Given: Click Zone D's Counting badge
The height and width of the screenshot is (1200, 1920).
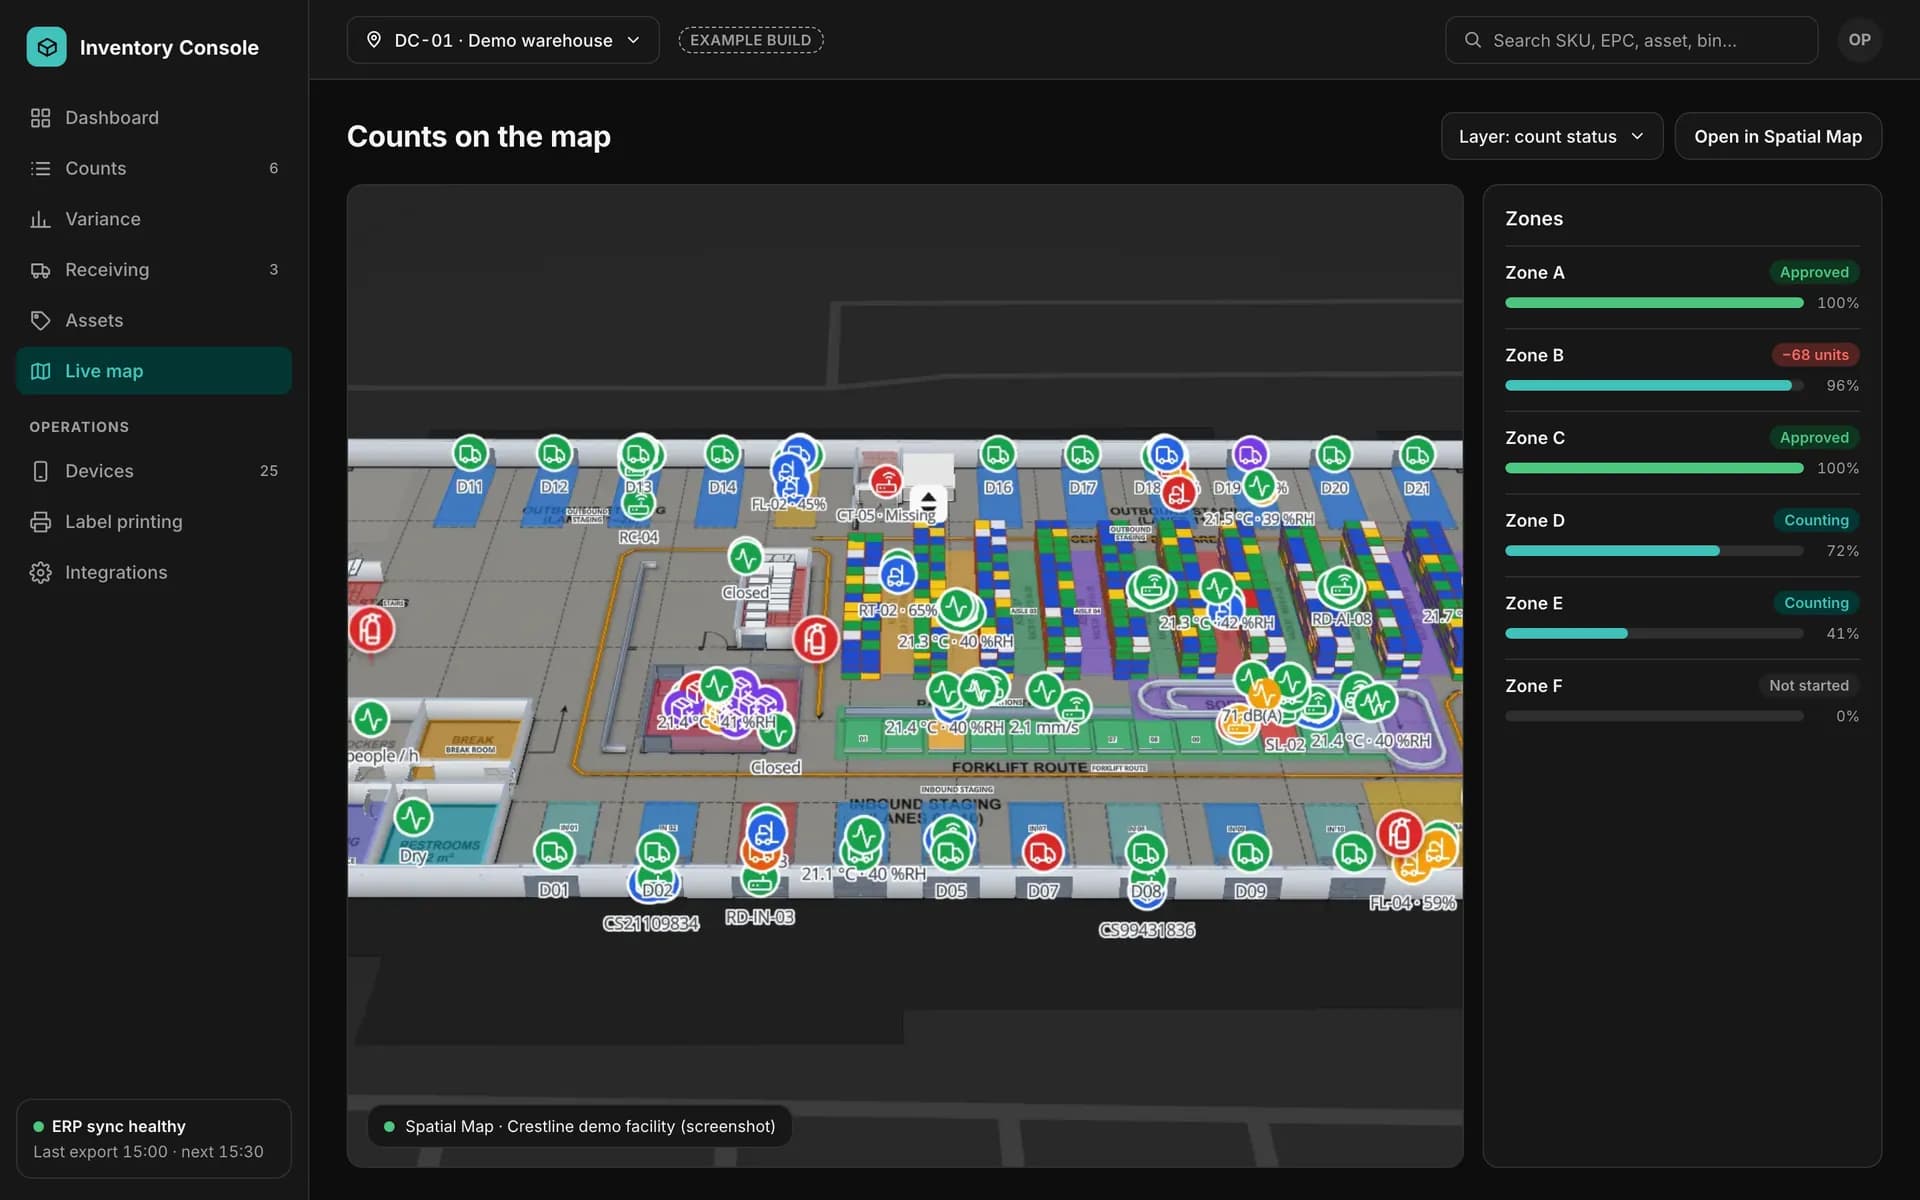Looking at the screenshot, I should pyautogui.click(x=1816, y=520).
